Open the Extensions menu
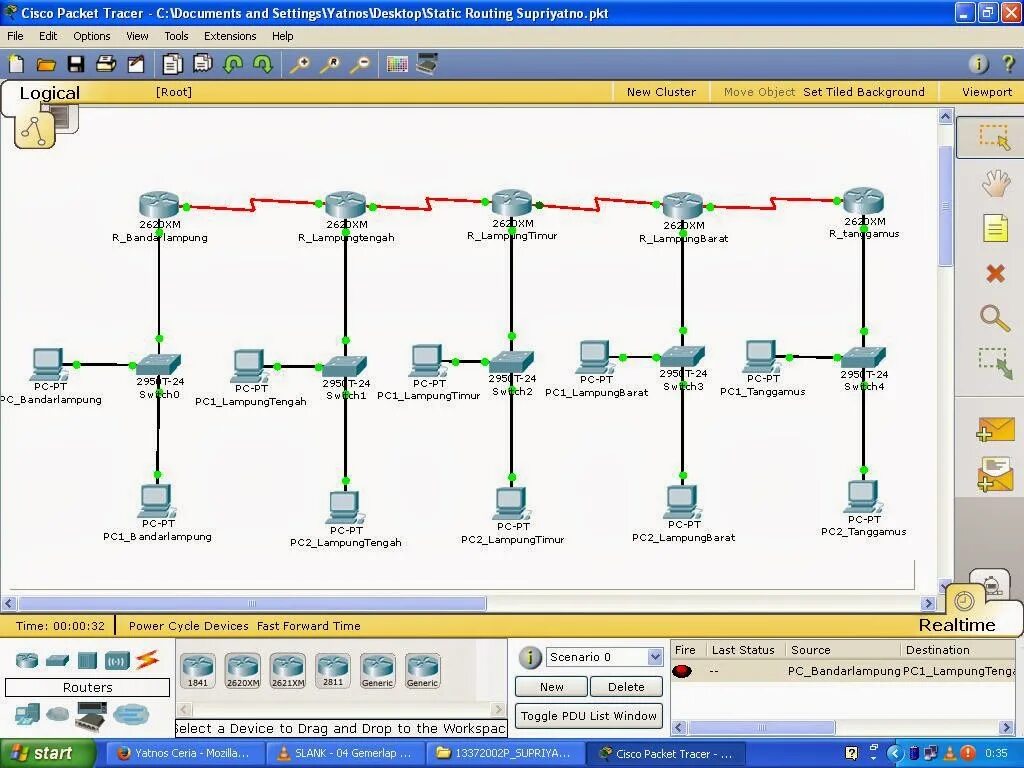This screenshot has height=768, width=1024. tap(230, 36)
